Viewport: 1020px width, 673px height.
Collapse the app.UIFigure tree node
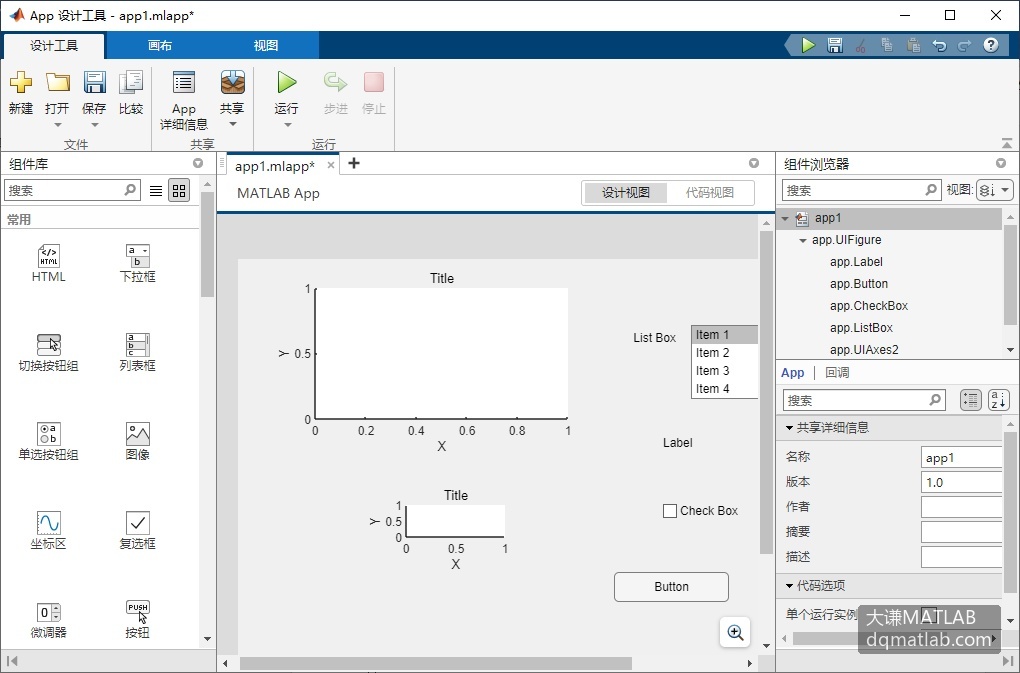tap(803, 241)
